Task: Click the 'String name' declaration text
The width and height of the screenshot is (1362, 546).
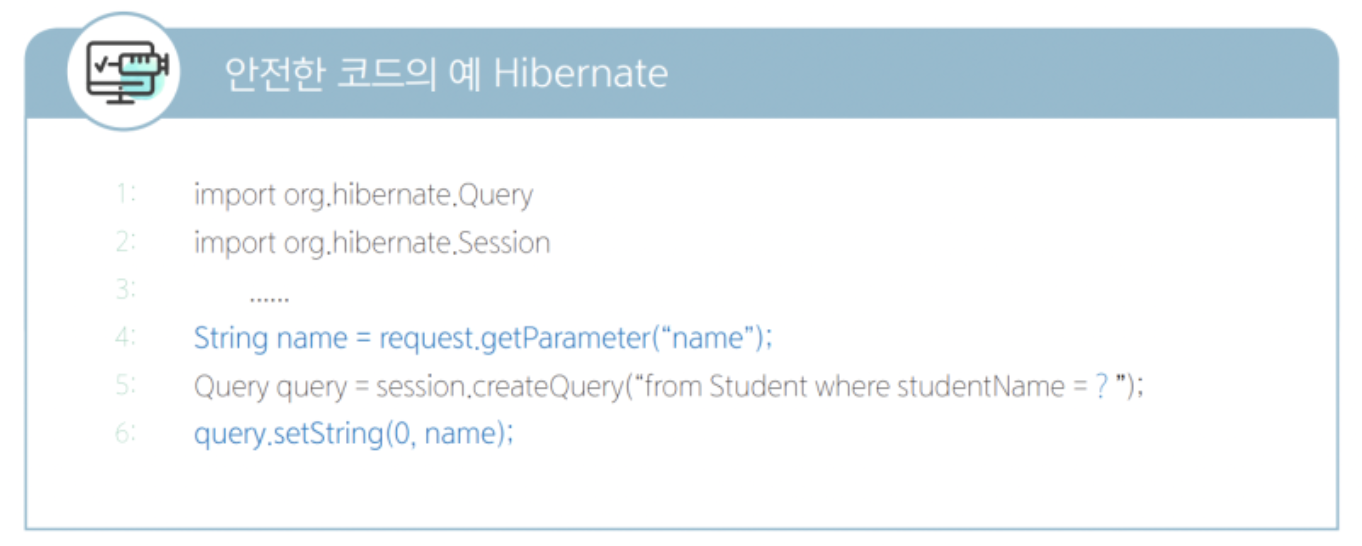Action: (266, 338)
